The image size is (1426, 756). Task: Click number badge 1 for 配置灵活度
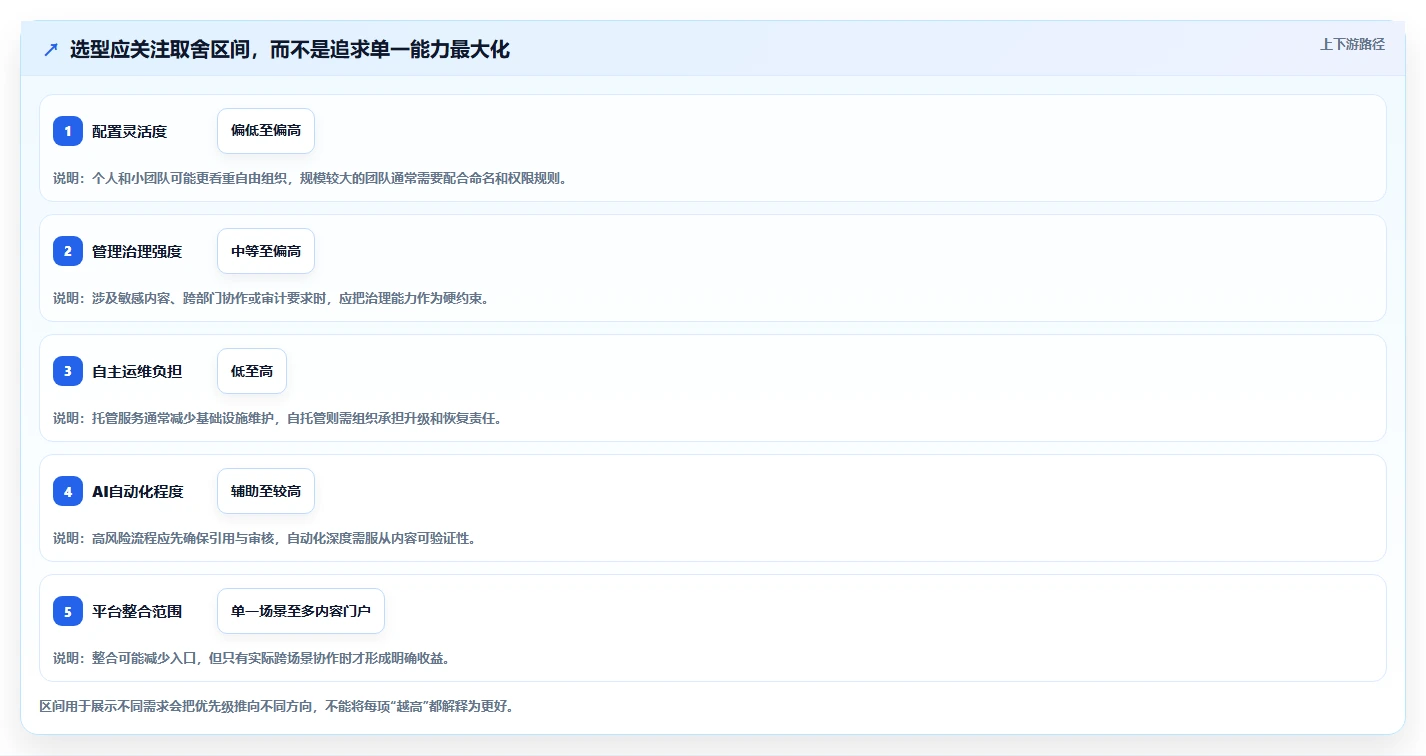(x=68, y=131)
